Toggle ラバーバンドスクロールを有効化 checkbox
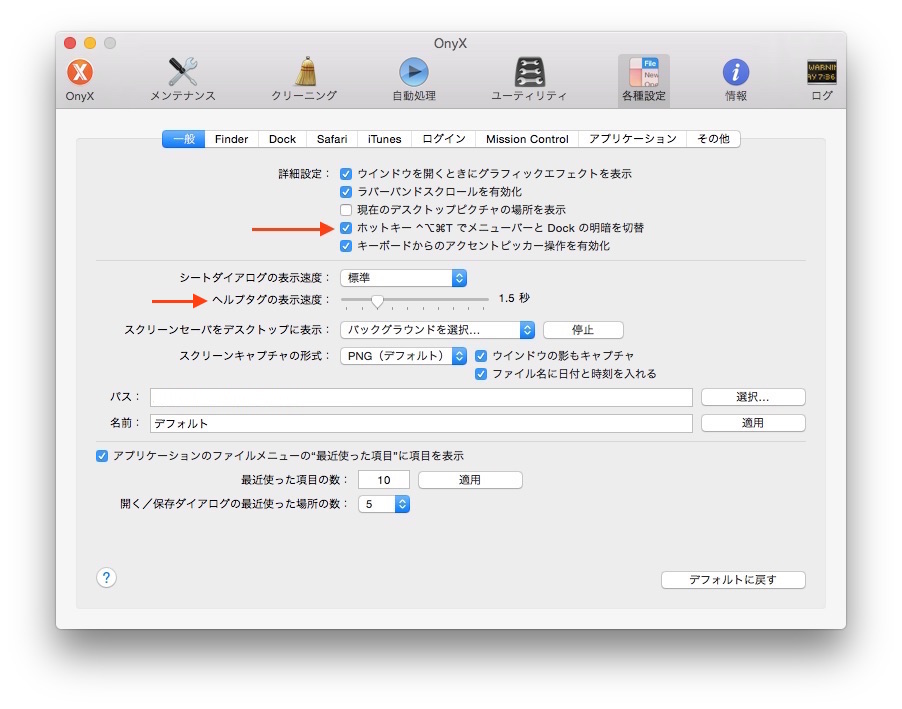The height and width of the screenshot is (709, 902). click(x=346, y=192)
